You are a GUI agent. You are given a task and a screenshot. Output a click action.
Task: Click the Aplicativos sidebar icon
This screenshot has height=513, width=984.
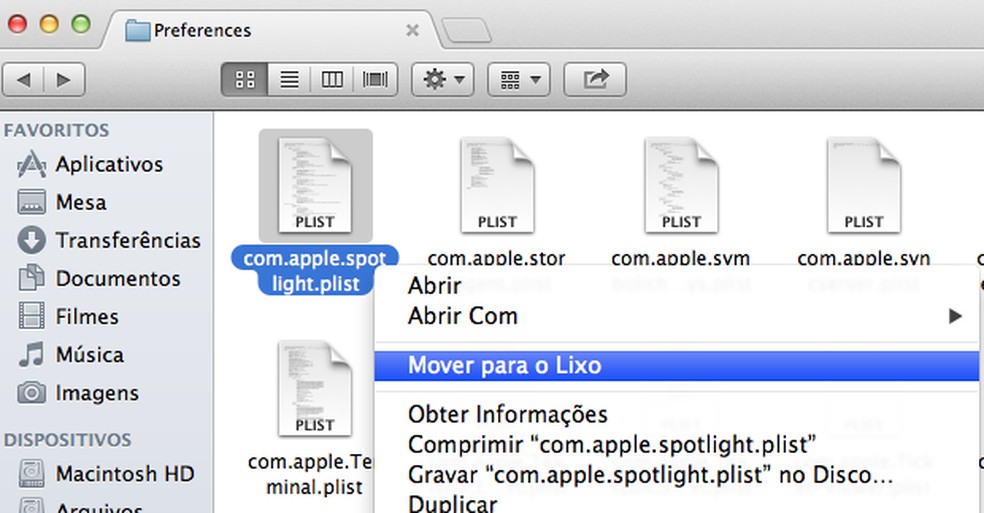click(x=31, y=165)
